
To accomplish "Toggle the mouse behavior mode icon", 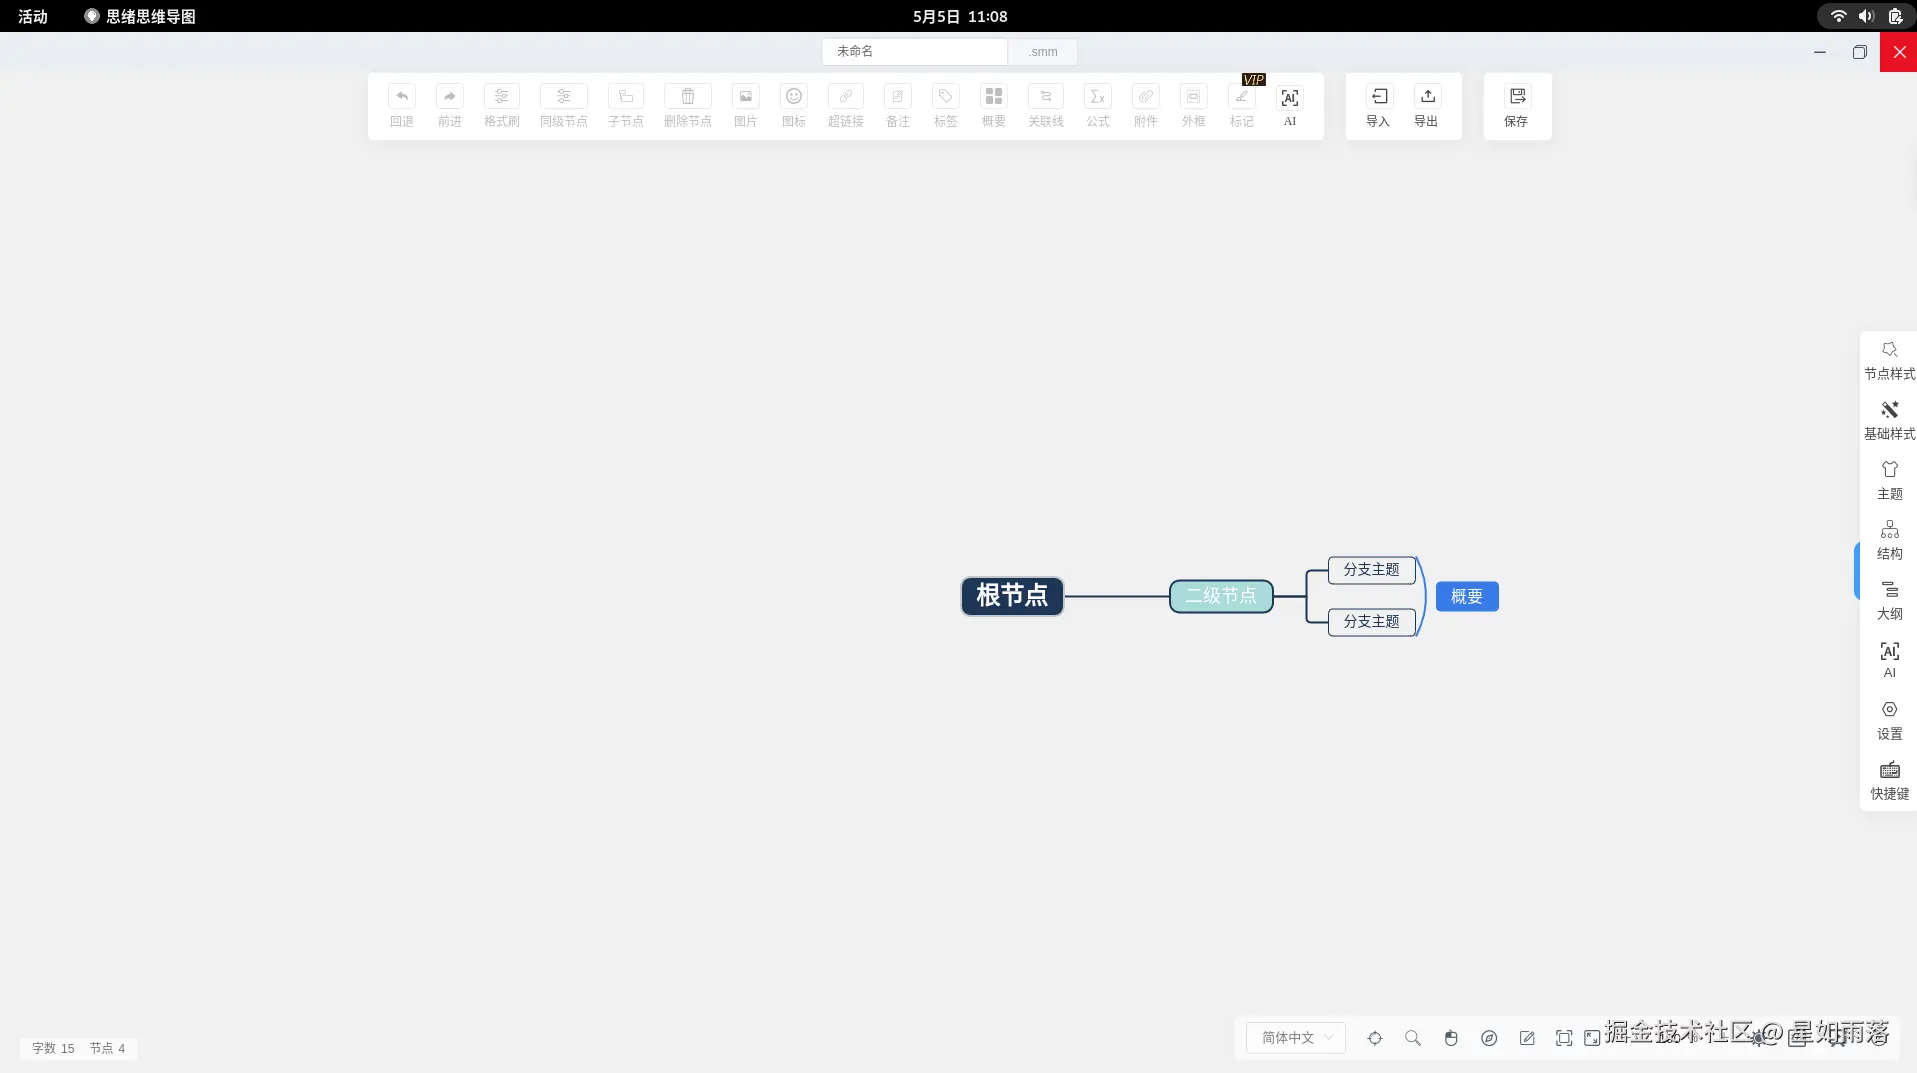I will click(x=1451, y=1038).
